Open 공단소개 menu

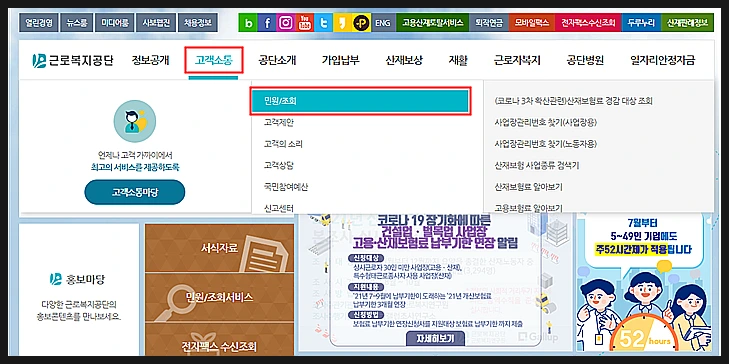(x=278, y=60)
